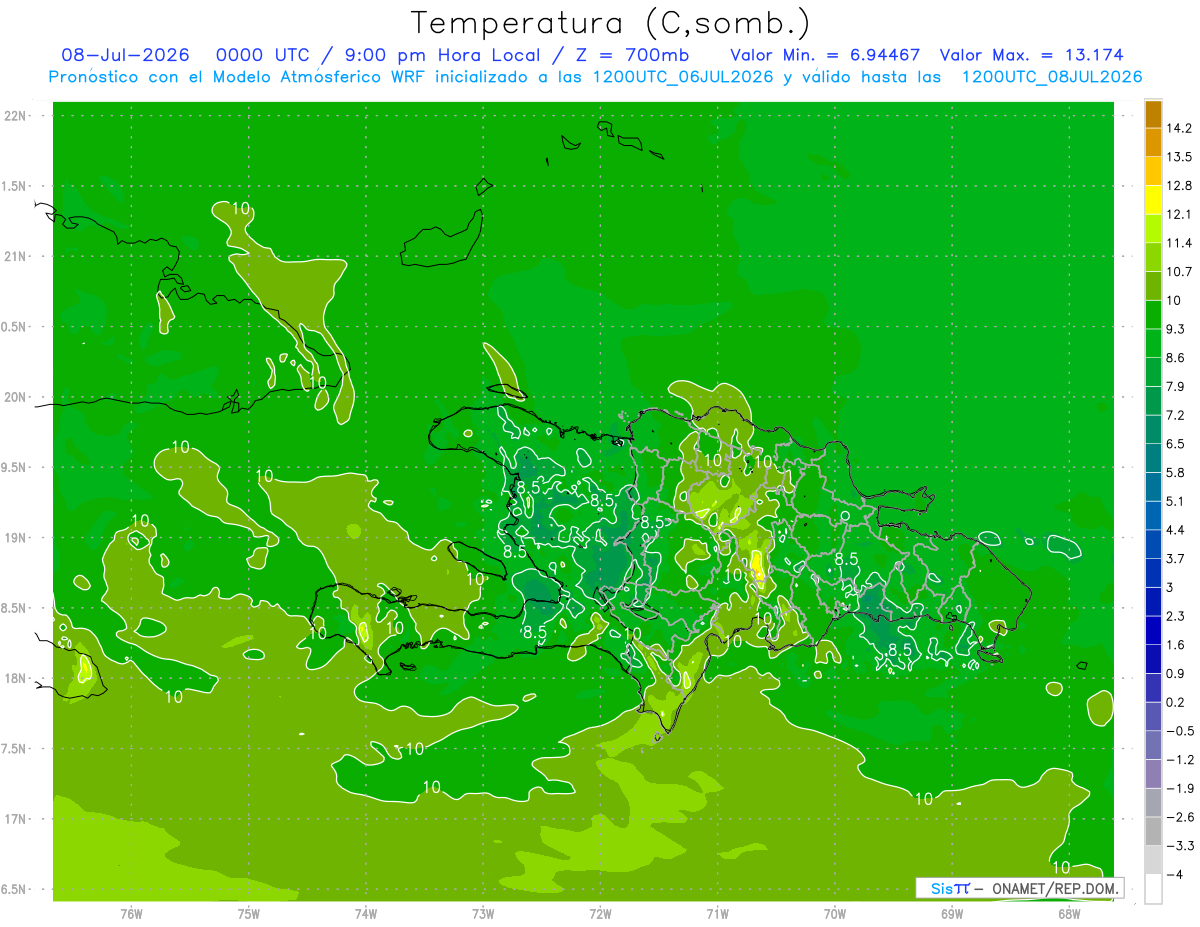The width and height of the screenshot is (1200, 927).
Task: Click the "8.6" color bar value
Action: (x=1177, y=358)
